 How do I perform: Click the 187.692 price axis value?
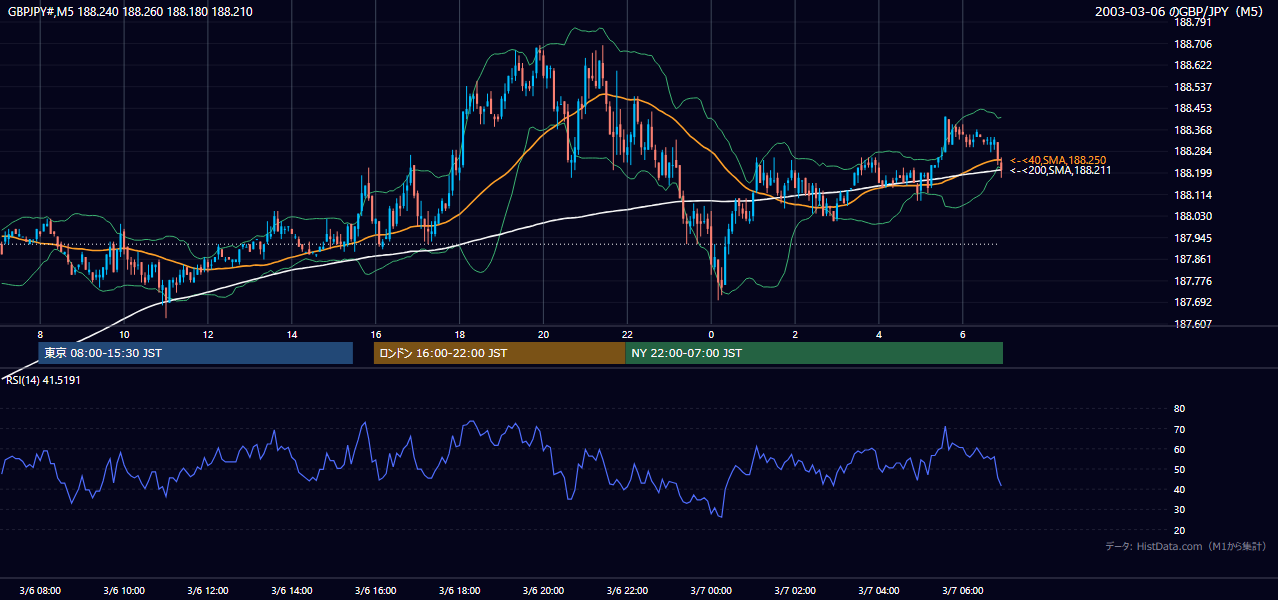(x=1192, y=302)
